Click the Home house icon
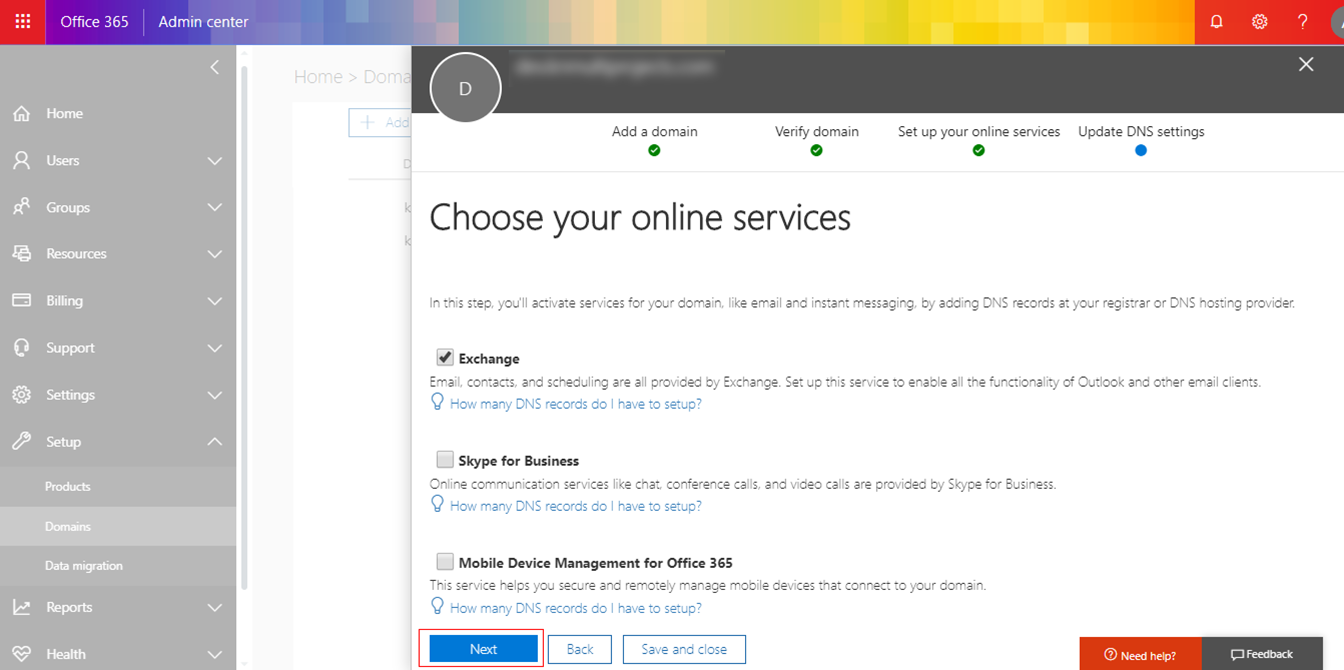 tap(21, 114)
